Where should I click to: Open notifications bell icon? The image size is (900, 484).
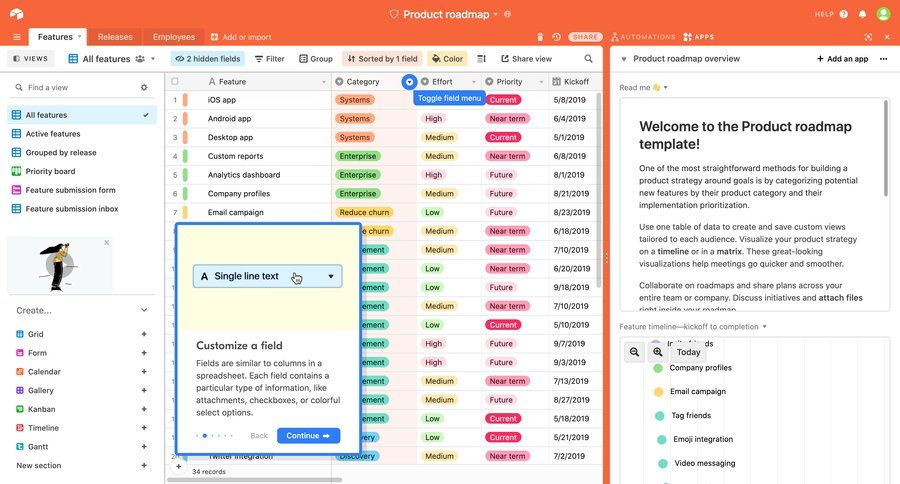(862, 14)
